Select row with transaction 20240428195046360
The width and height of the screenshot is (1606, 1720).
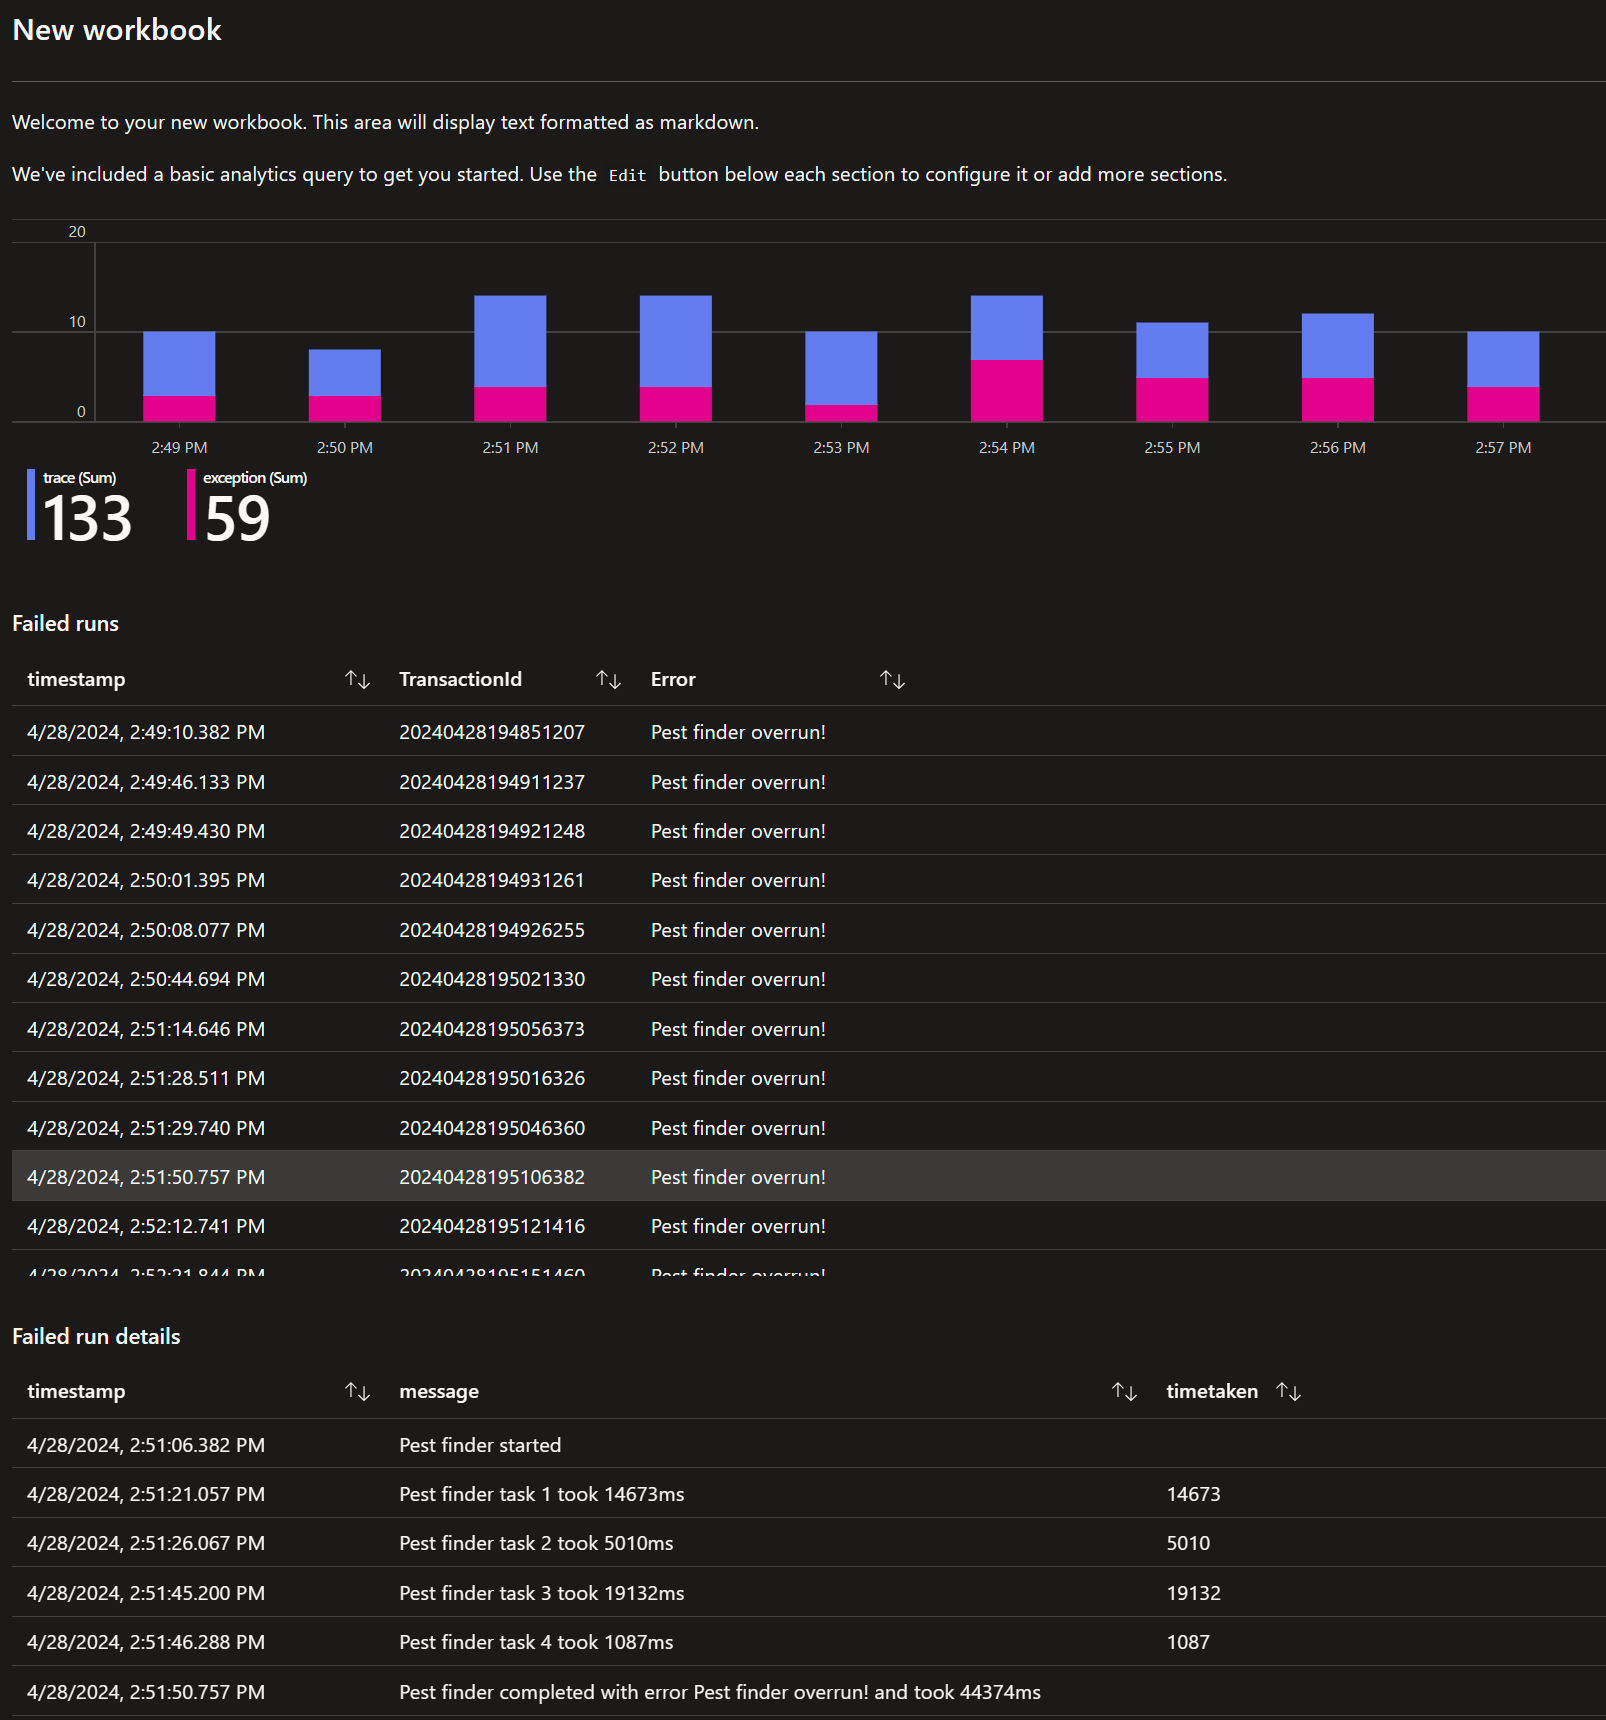coord(809,1128)
